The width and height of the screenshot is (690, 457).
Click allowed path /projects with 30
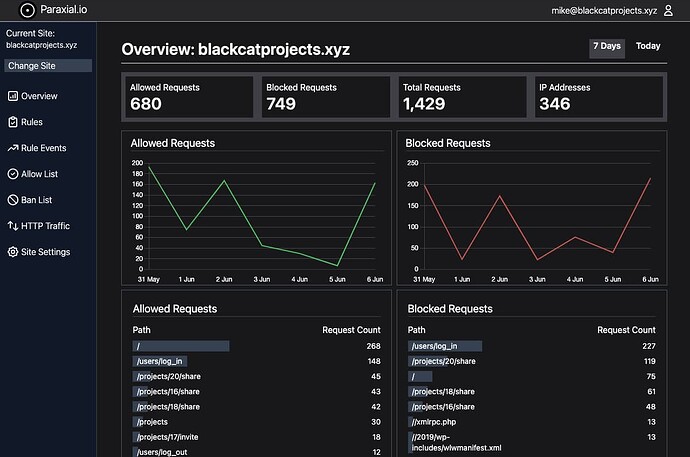click(257, 422)
